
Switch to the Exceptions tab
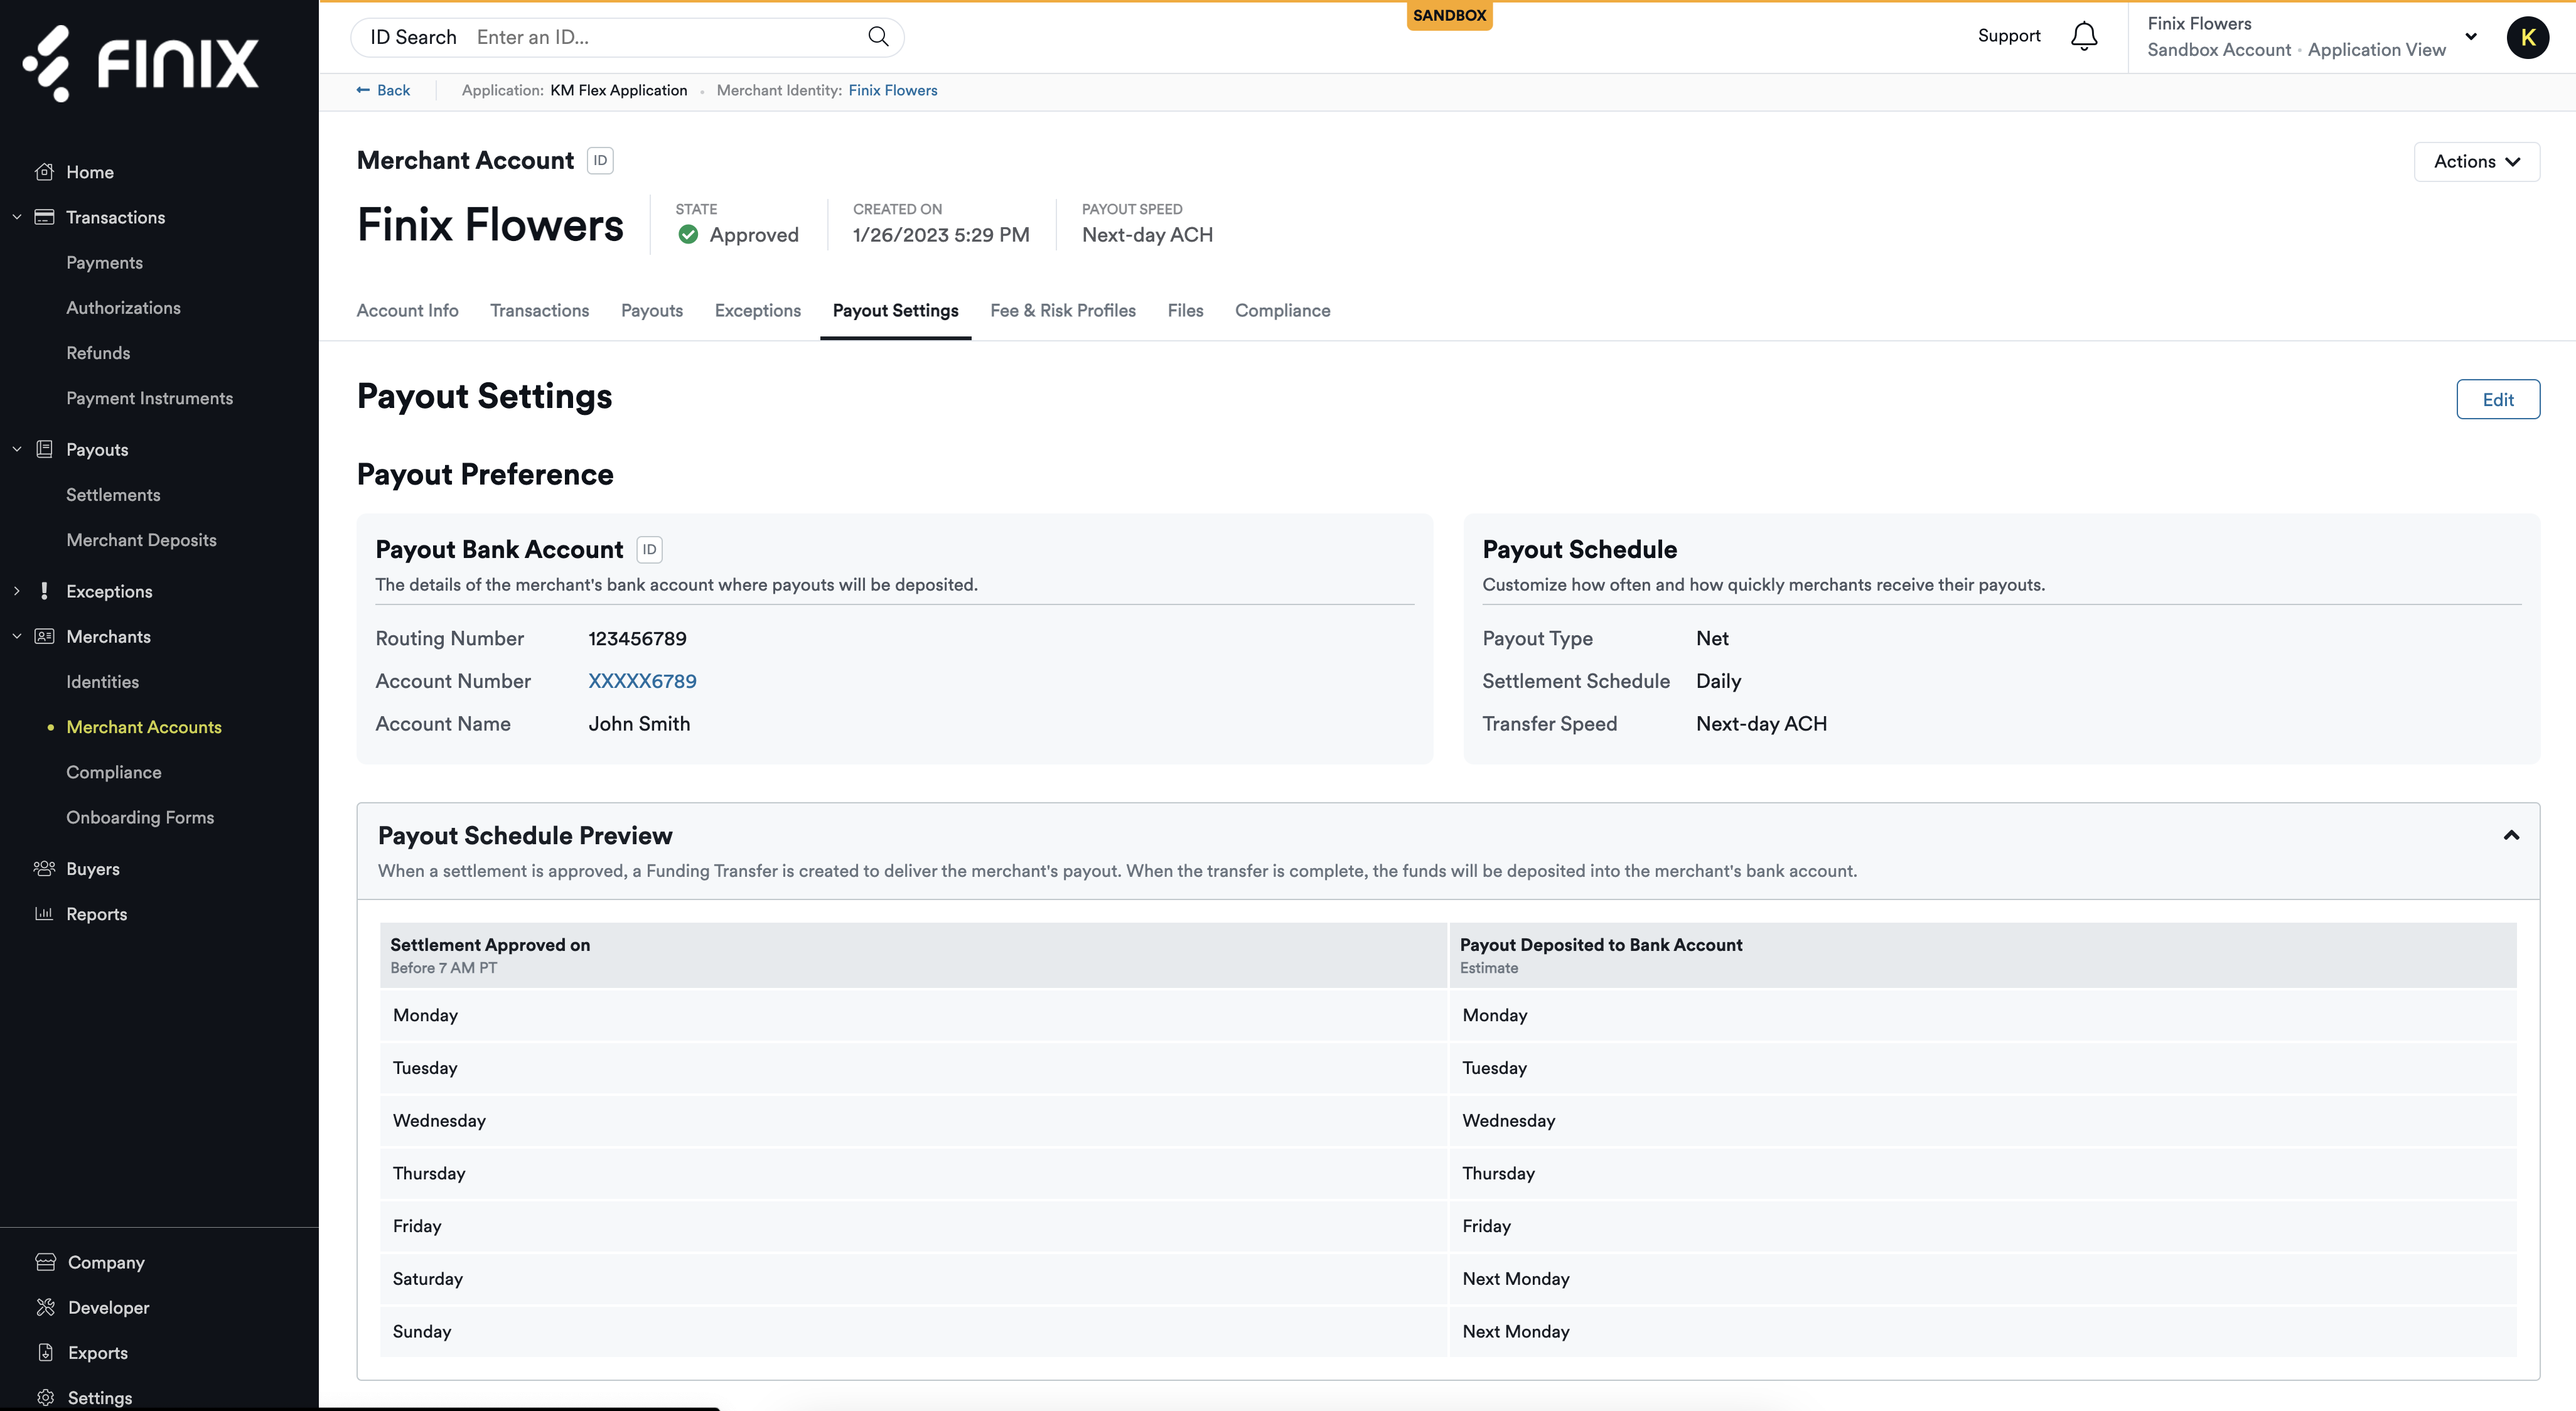(x=757, y=311)
